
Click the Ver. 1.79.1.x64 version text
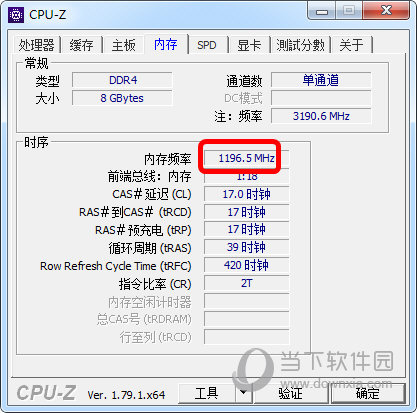[126, 395]
